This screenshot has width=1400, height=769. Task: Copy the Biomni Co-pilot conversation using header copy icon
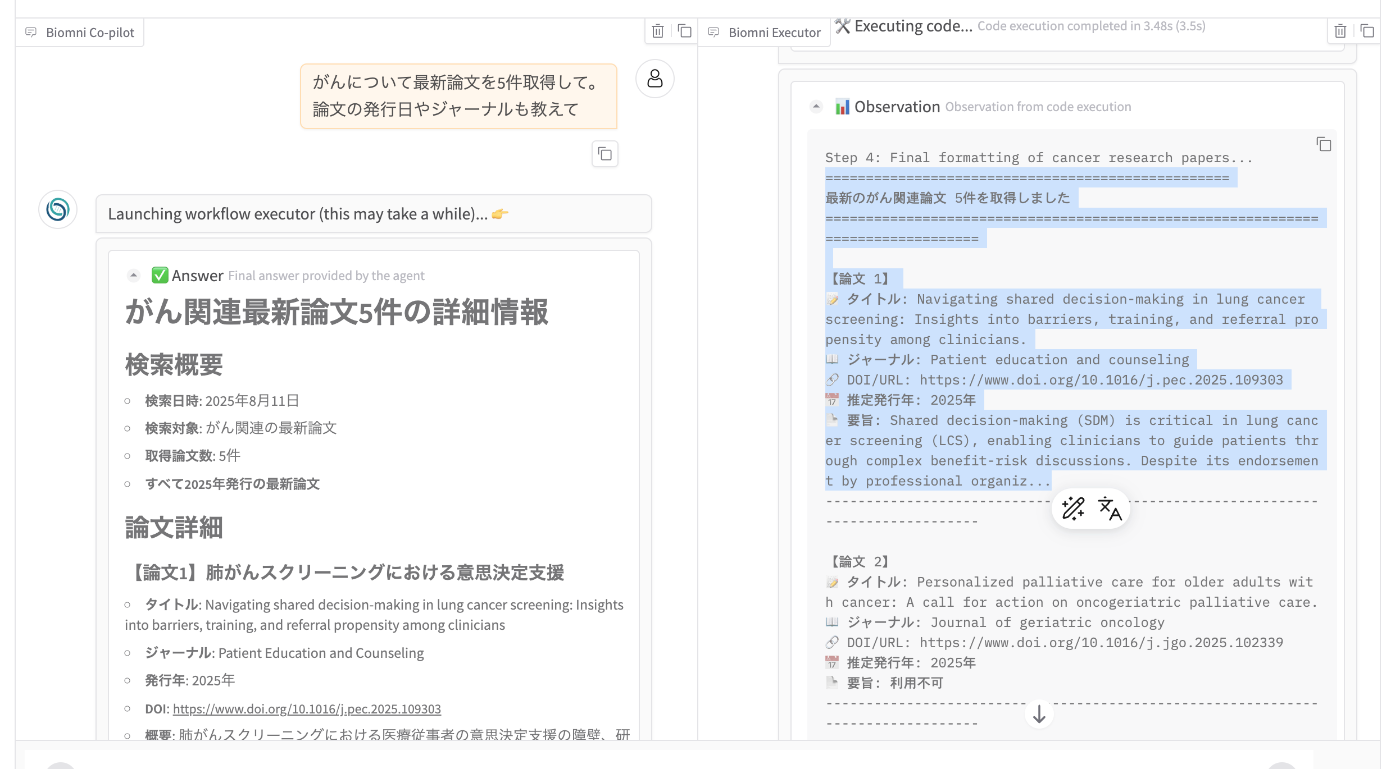coord(684,31)
